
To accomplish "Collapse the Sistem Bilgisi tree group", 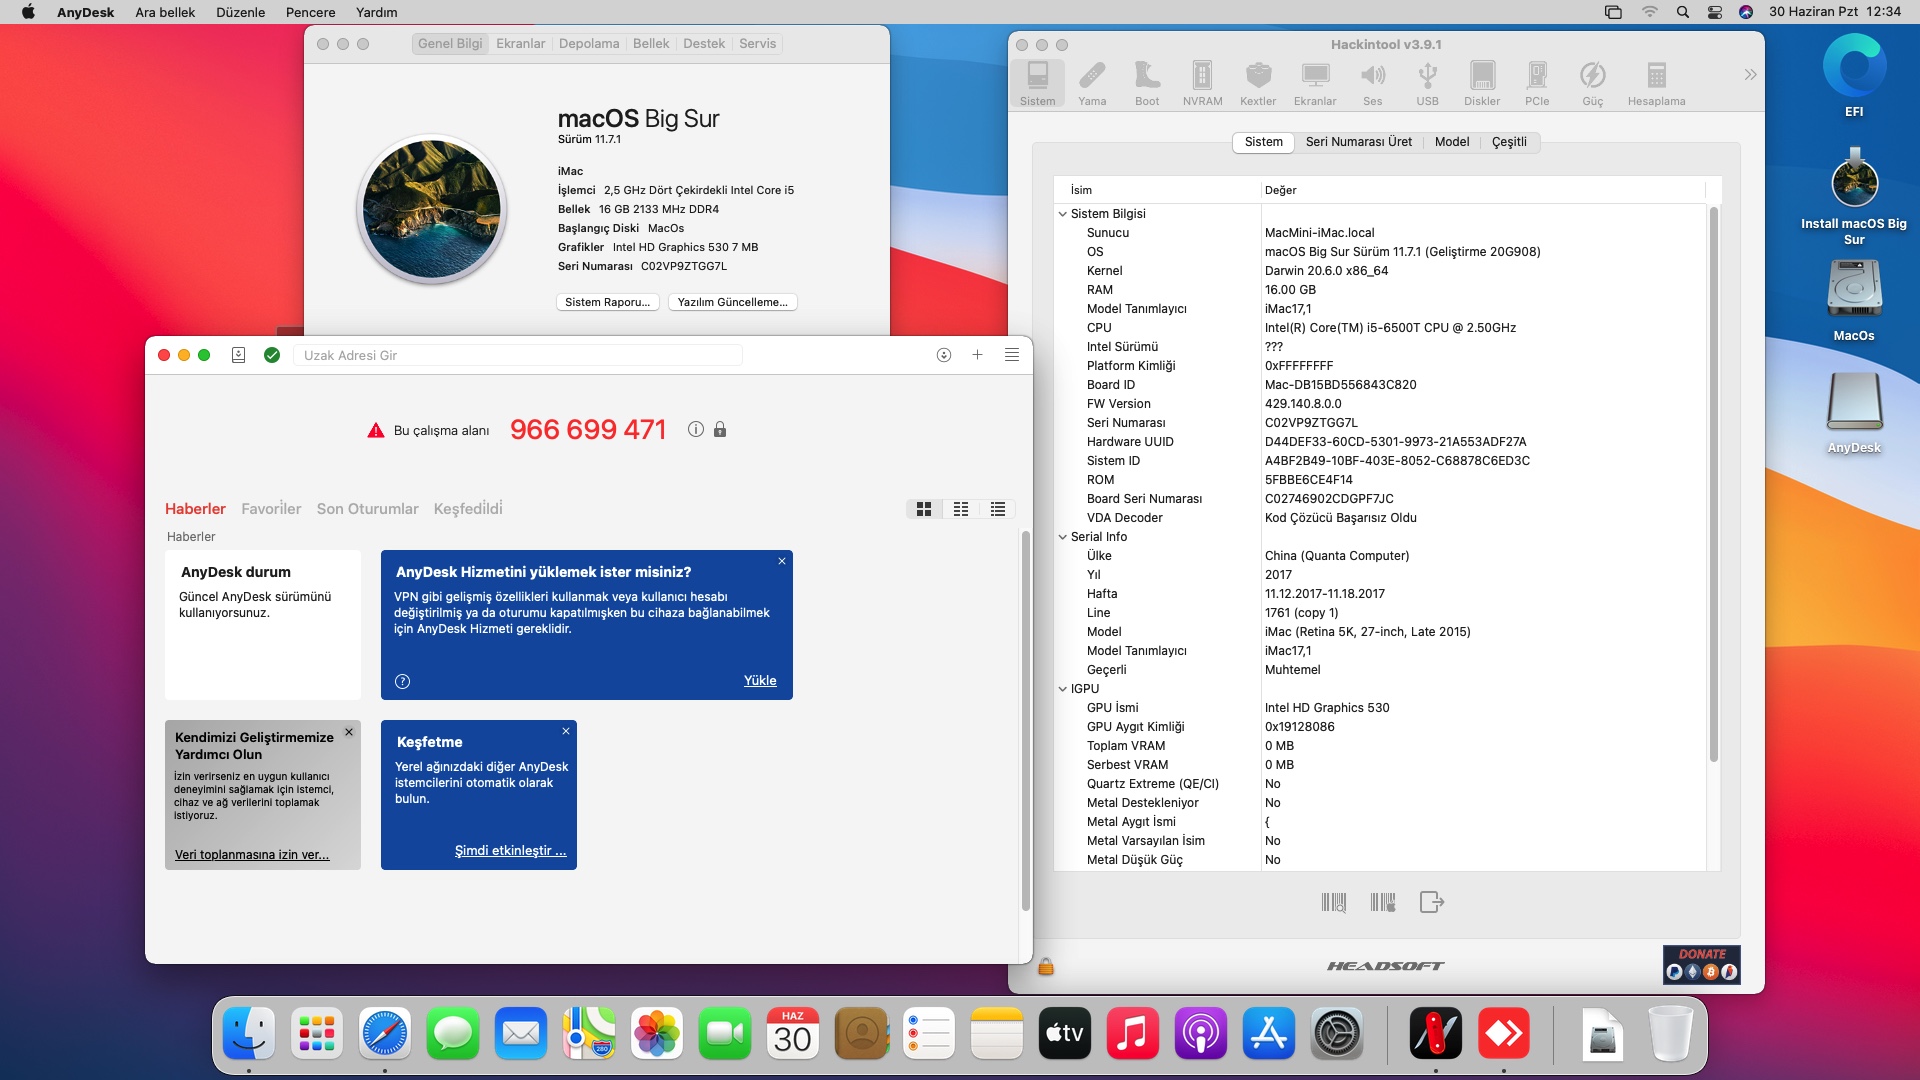I will (x=1063, y=214).
